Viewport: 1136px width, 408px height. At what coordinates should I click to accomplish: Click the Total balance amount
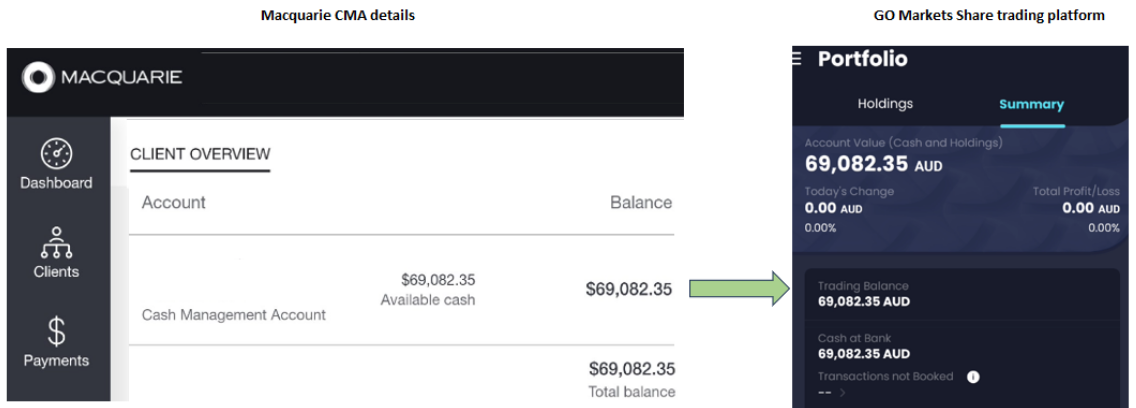pyautogui.click(x=632, y=369)
